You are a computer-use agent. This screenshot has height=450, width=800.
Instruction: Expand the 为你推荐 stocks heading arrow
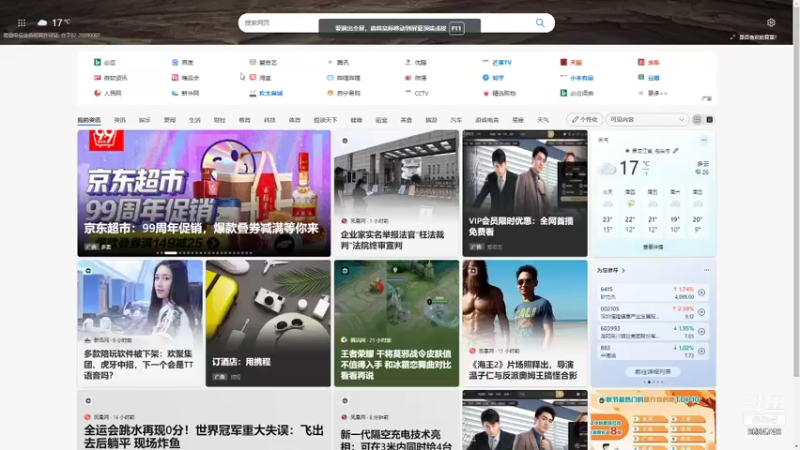(x=623, y=270)
